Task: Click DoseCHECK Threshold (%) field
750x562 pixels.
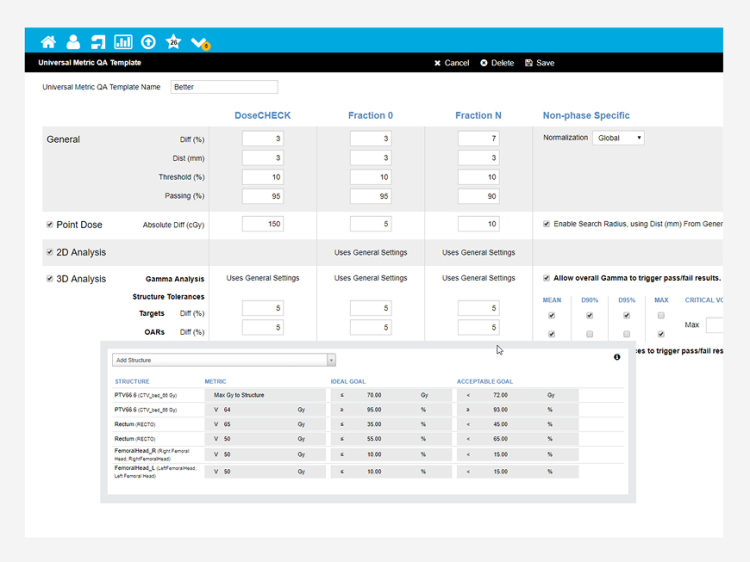Action: pos(263,177)
